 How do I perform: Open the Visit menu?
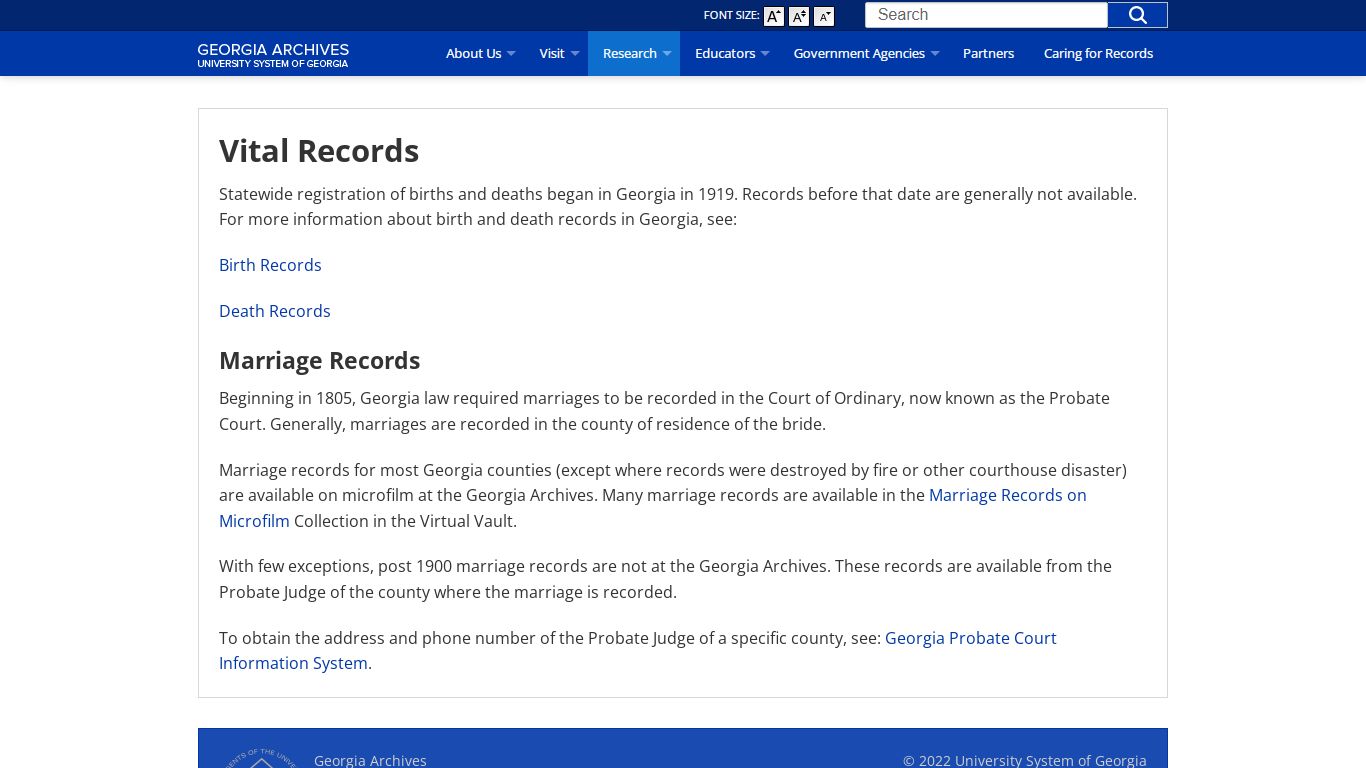pyautogui.click(x=552, y=54)
